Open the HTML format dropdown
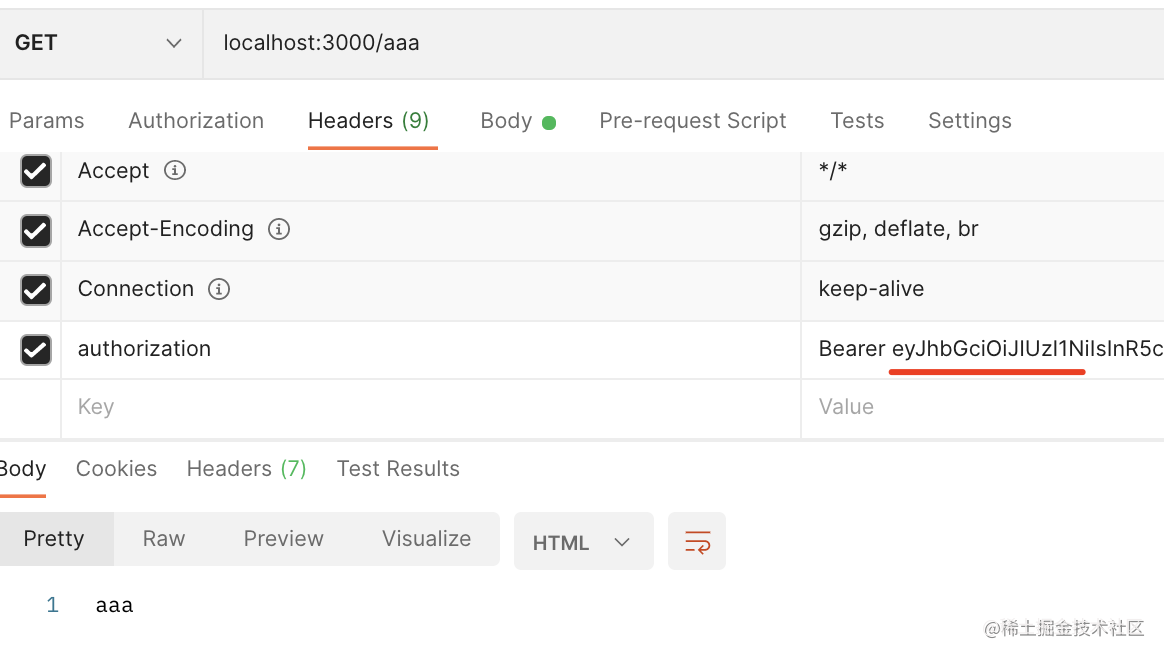 583,542
